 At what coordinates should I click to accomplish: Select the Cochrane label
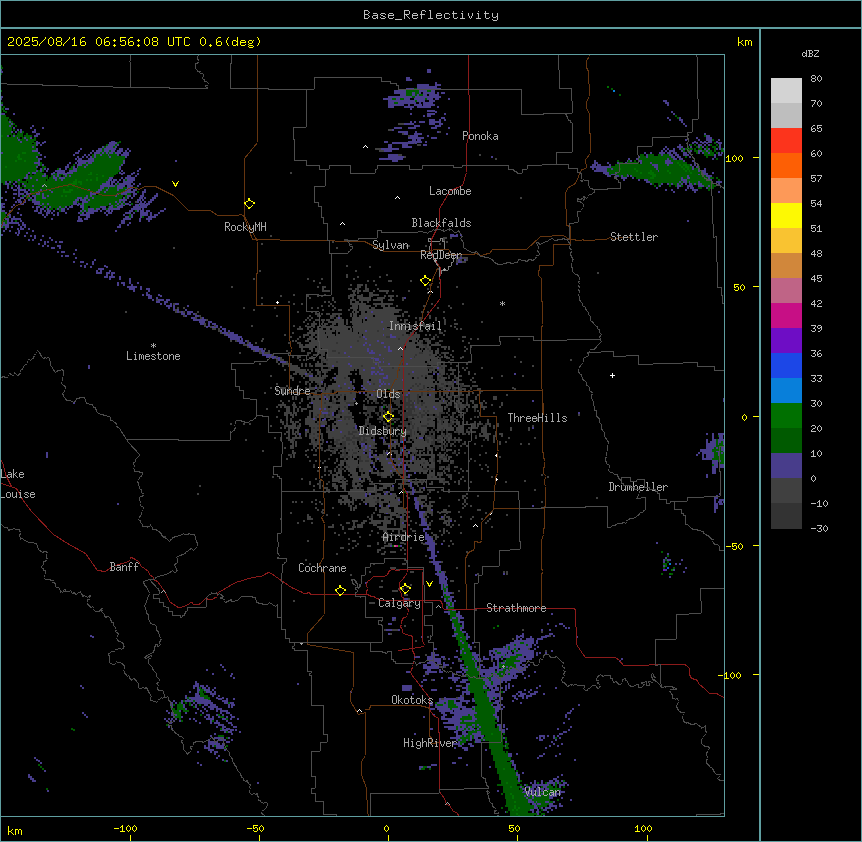point(322,568)
